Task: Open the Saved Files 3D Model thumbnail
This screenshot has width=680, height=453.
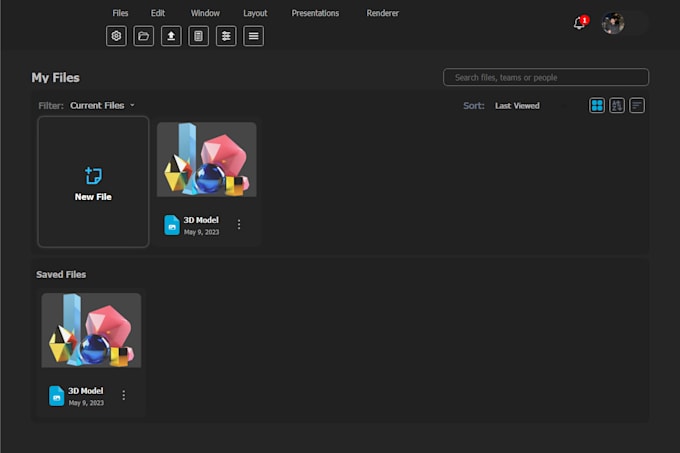Action: pos(91,330)
